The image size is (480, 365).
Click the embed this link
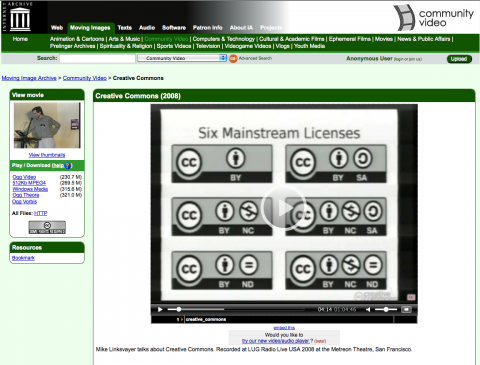(284, 328)
